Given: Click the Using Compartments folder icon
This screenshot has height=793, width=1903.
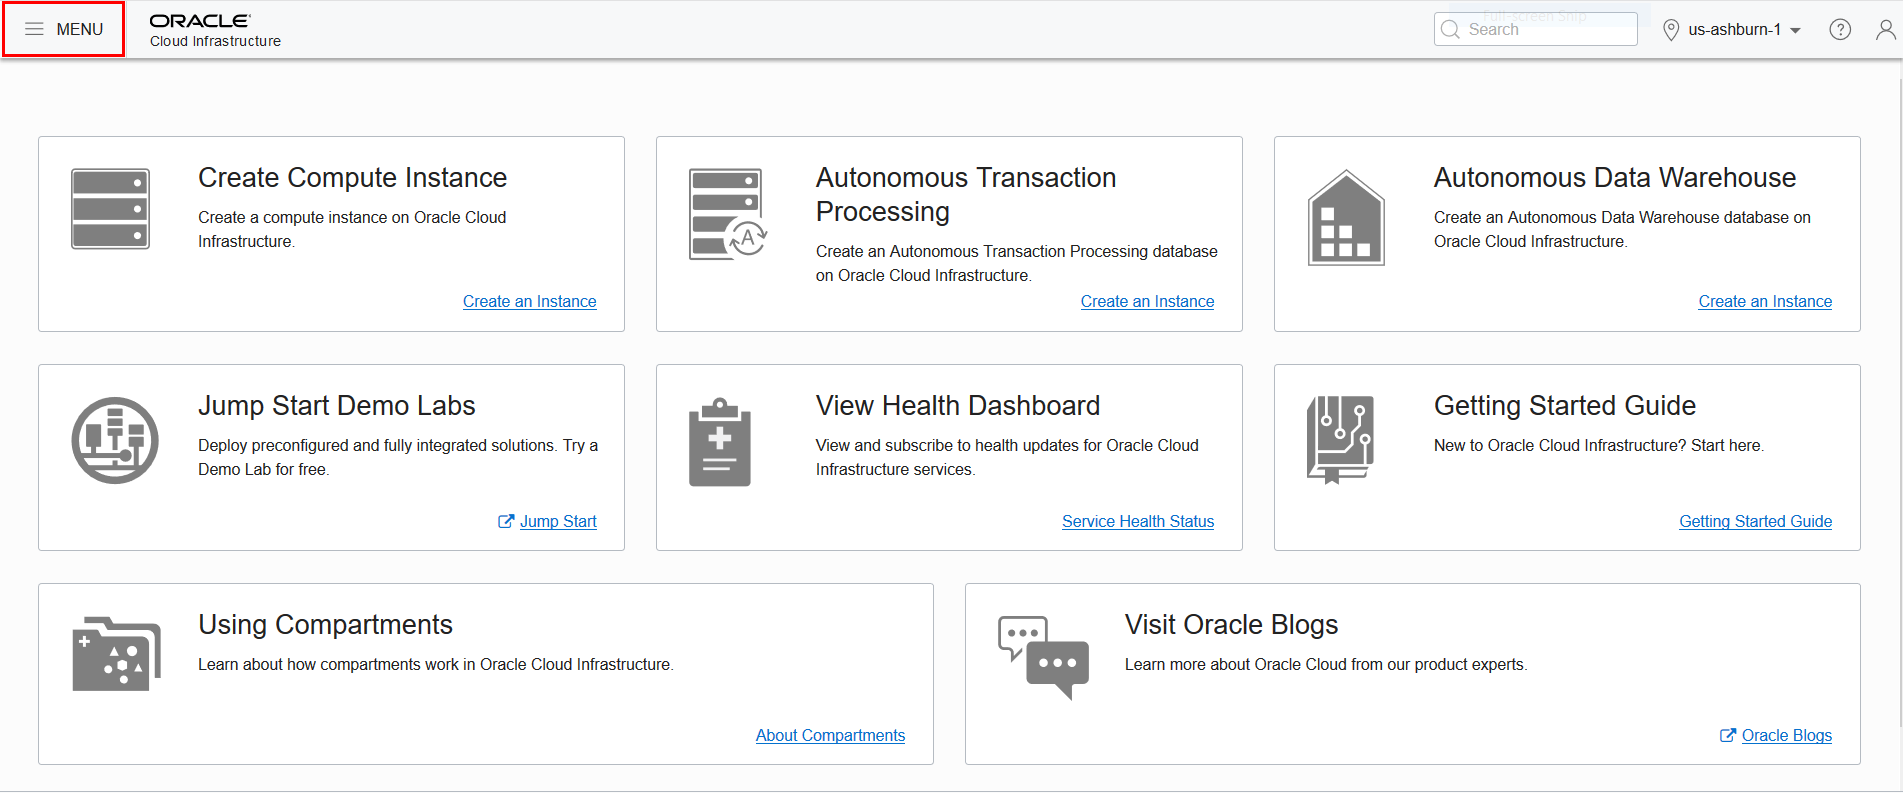Looking at the screenshot, I should click(x=116, y=654).
